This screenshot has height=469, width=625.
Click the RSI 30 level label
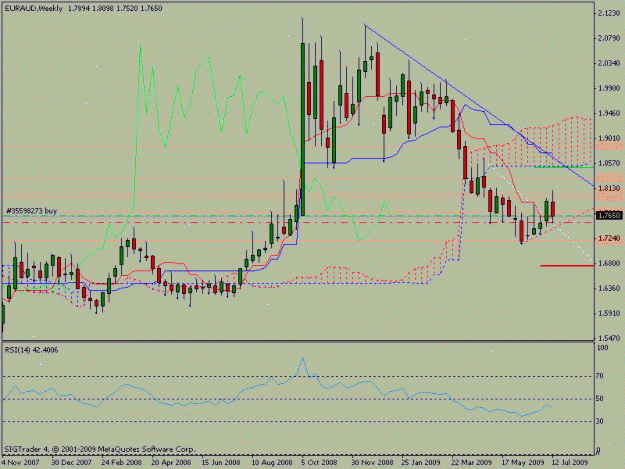[599, 421]
